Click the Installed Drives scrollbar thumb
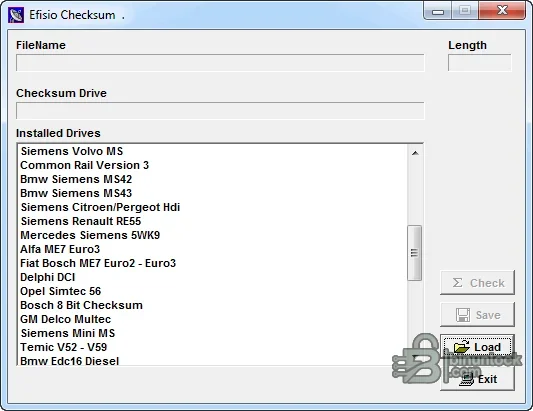Screen dimensions: 533x411 click(x=414, y=253)
